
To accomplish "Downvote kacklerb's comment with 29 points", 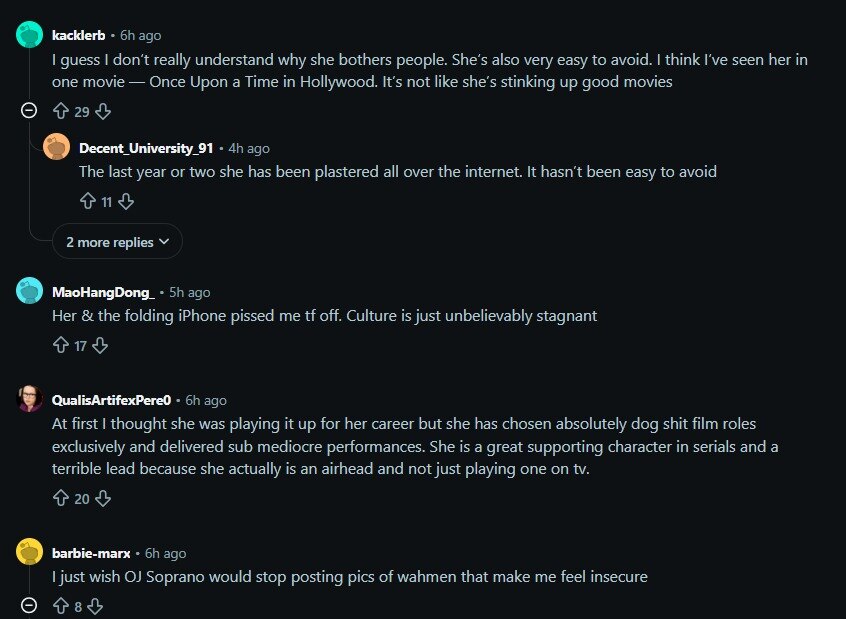I will pyautogui.click(x=103, y=112).
